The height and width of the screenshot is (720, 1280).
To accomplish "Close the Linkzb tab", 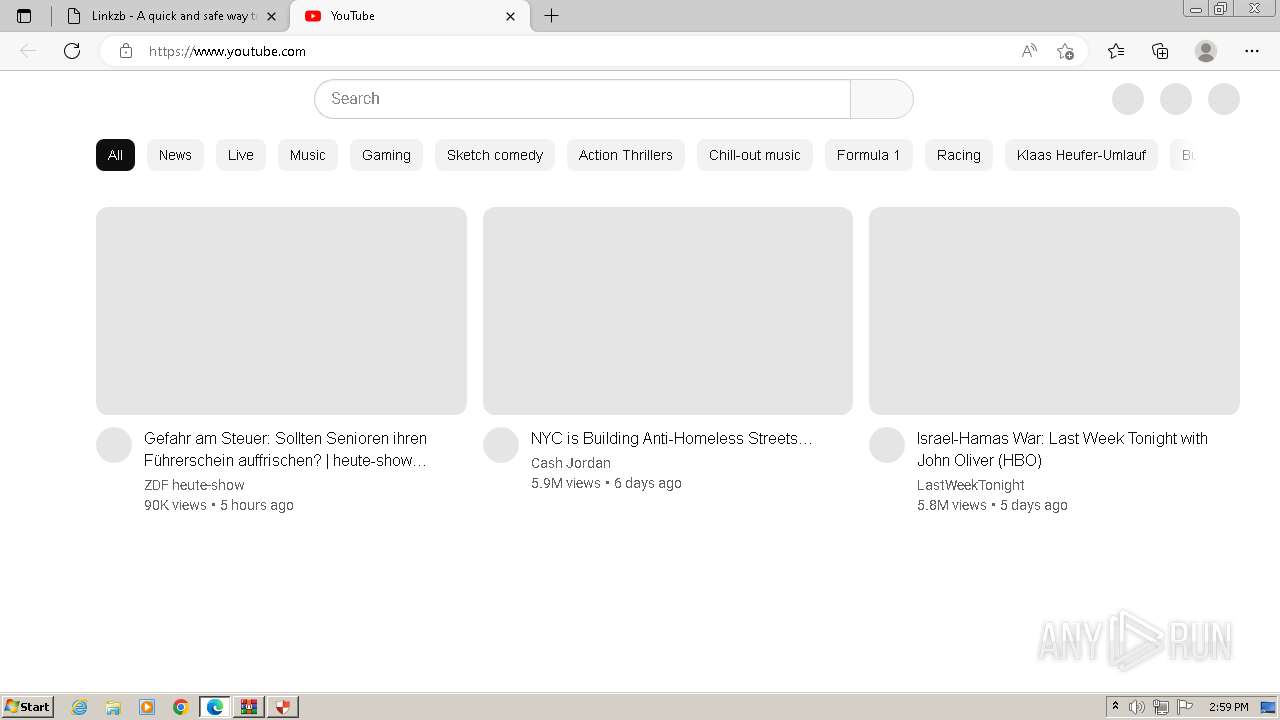I will [272, 16].
